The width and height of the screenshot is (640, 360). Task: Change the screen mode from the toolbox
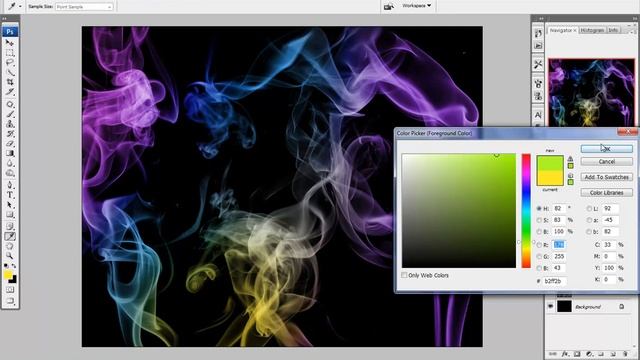tap(10, 301)
